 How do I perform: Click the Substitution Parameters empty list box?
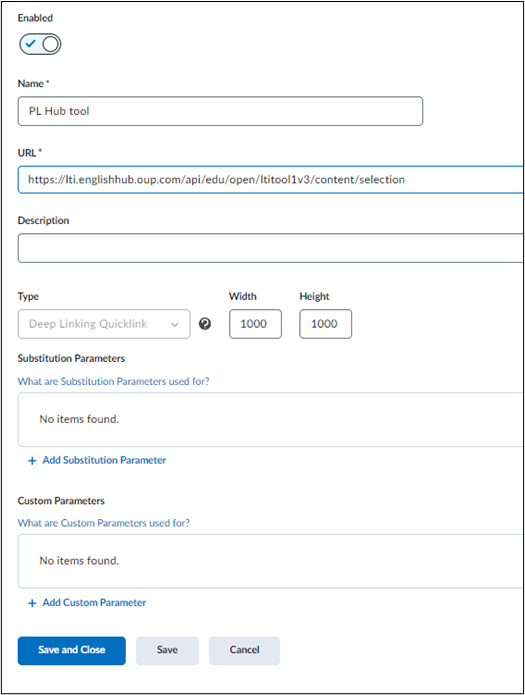(271, 419)
